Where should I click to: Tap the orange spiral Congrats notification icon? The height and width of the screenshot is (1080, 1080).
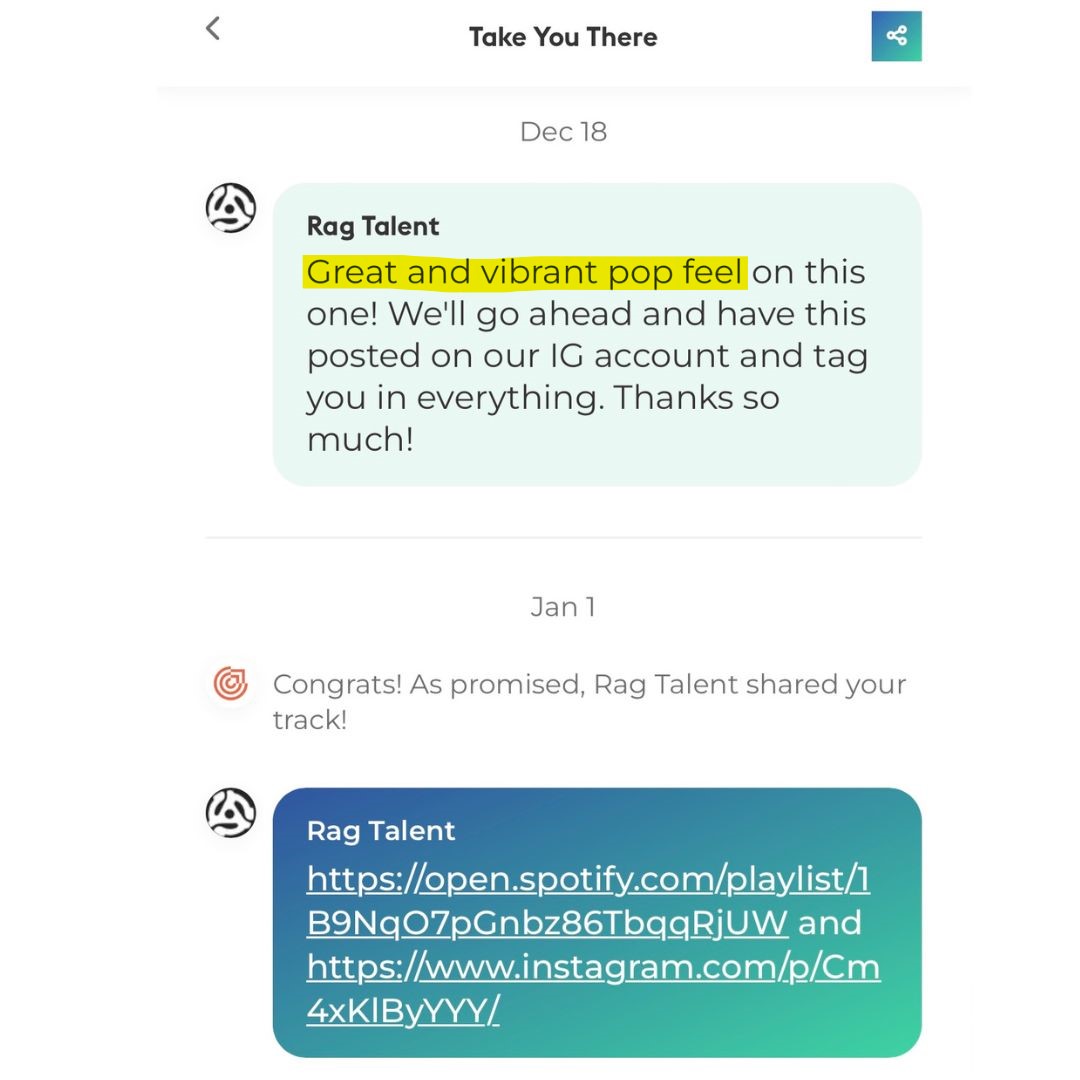point(231,683)
